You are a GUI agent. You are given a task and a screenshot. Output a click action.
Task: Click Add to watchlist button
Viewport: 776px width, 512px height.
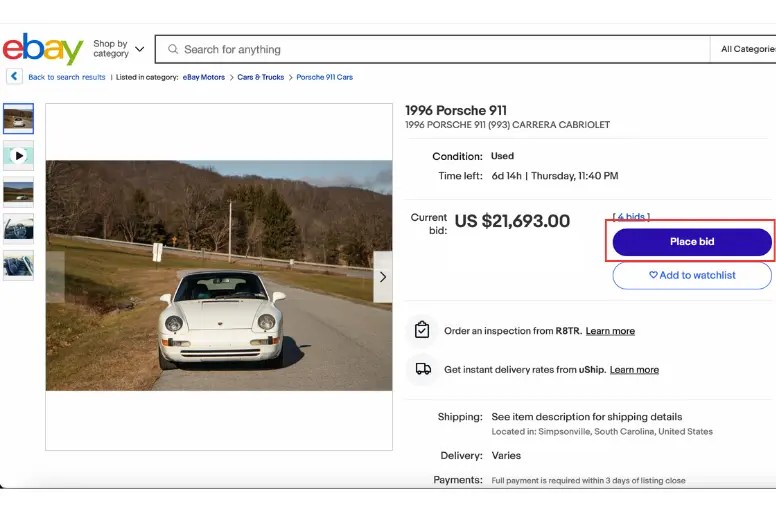click(x=691, y=275)
